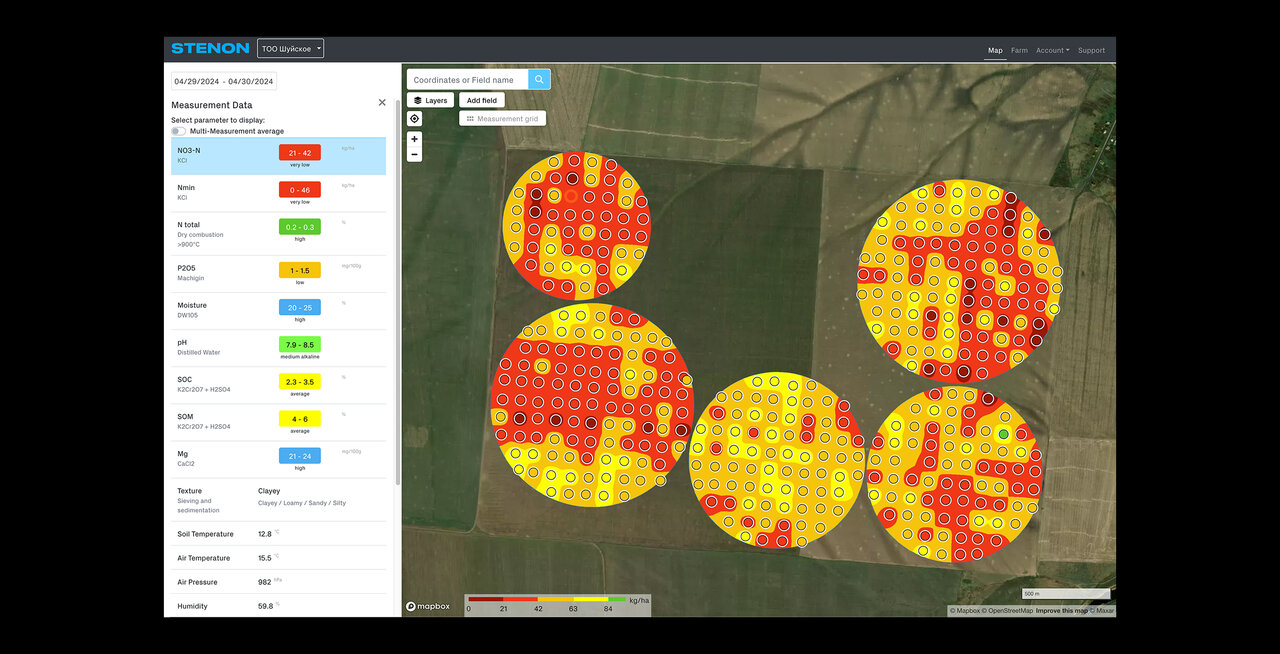Viewport: 1280px width, 654px height.
Task: Open the ТОО Шуйское farm dropdown
Action: (290, 48)
